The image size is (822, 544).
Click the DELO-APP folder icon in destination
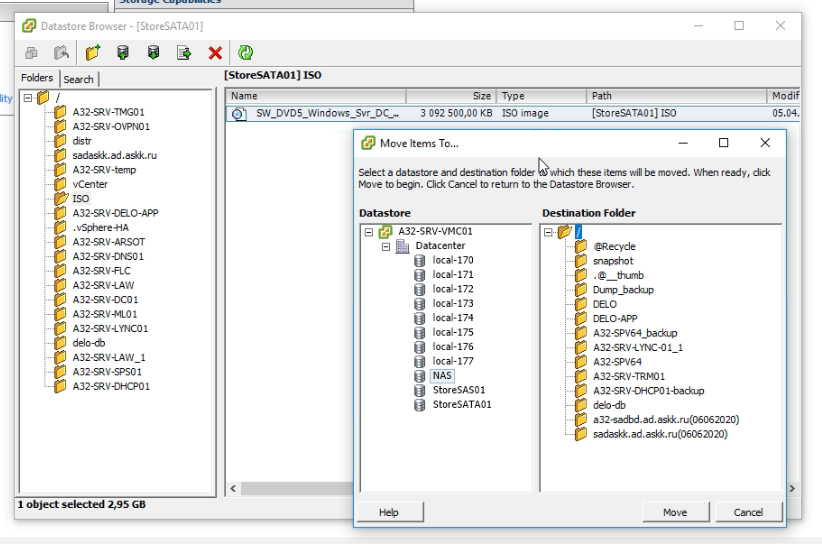pyautogui.click(x=581, y=319)
